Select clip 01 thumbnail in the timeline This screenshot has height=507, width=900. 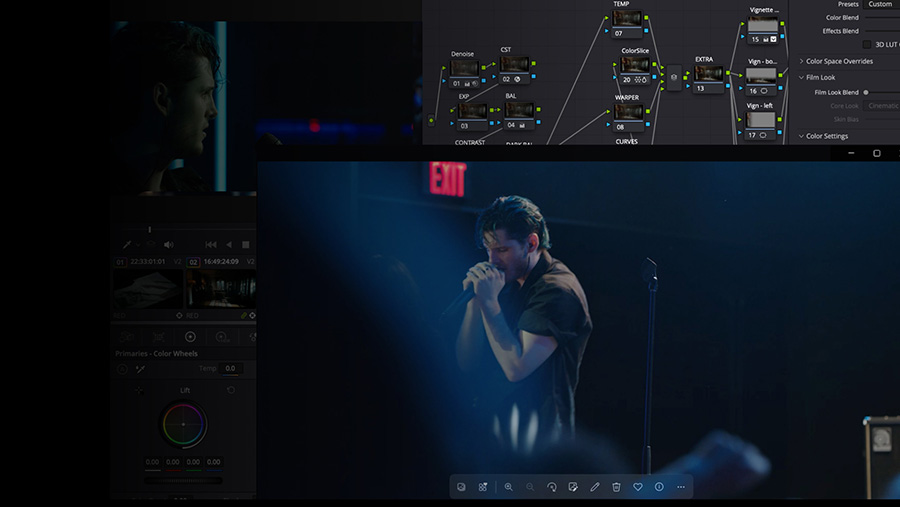pos(148,289)
